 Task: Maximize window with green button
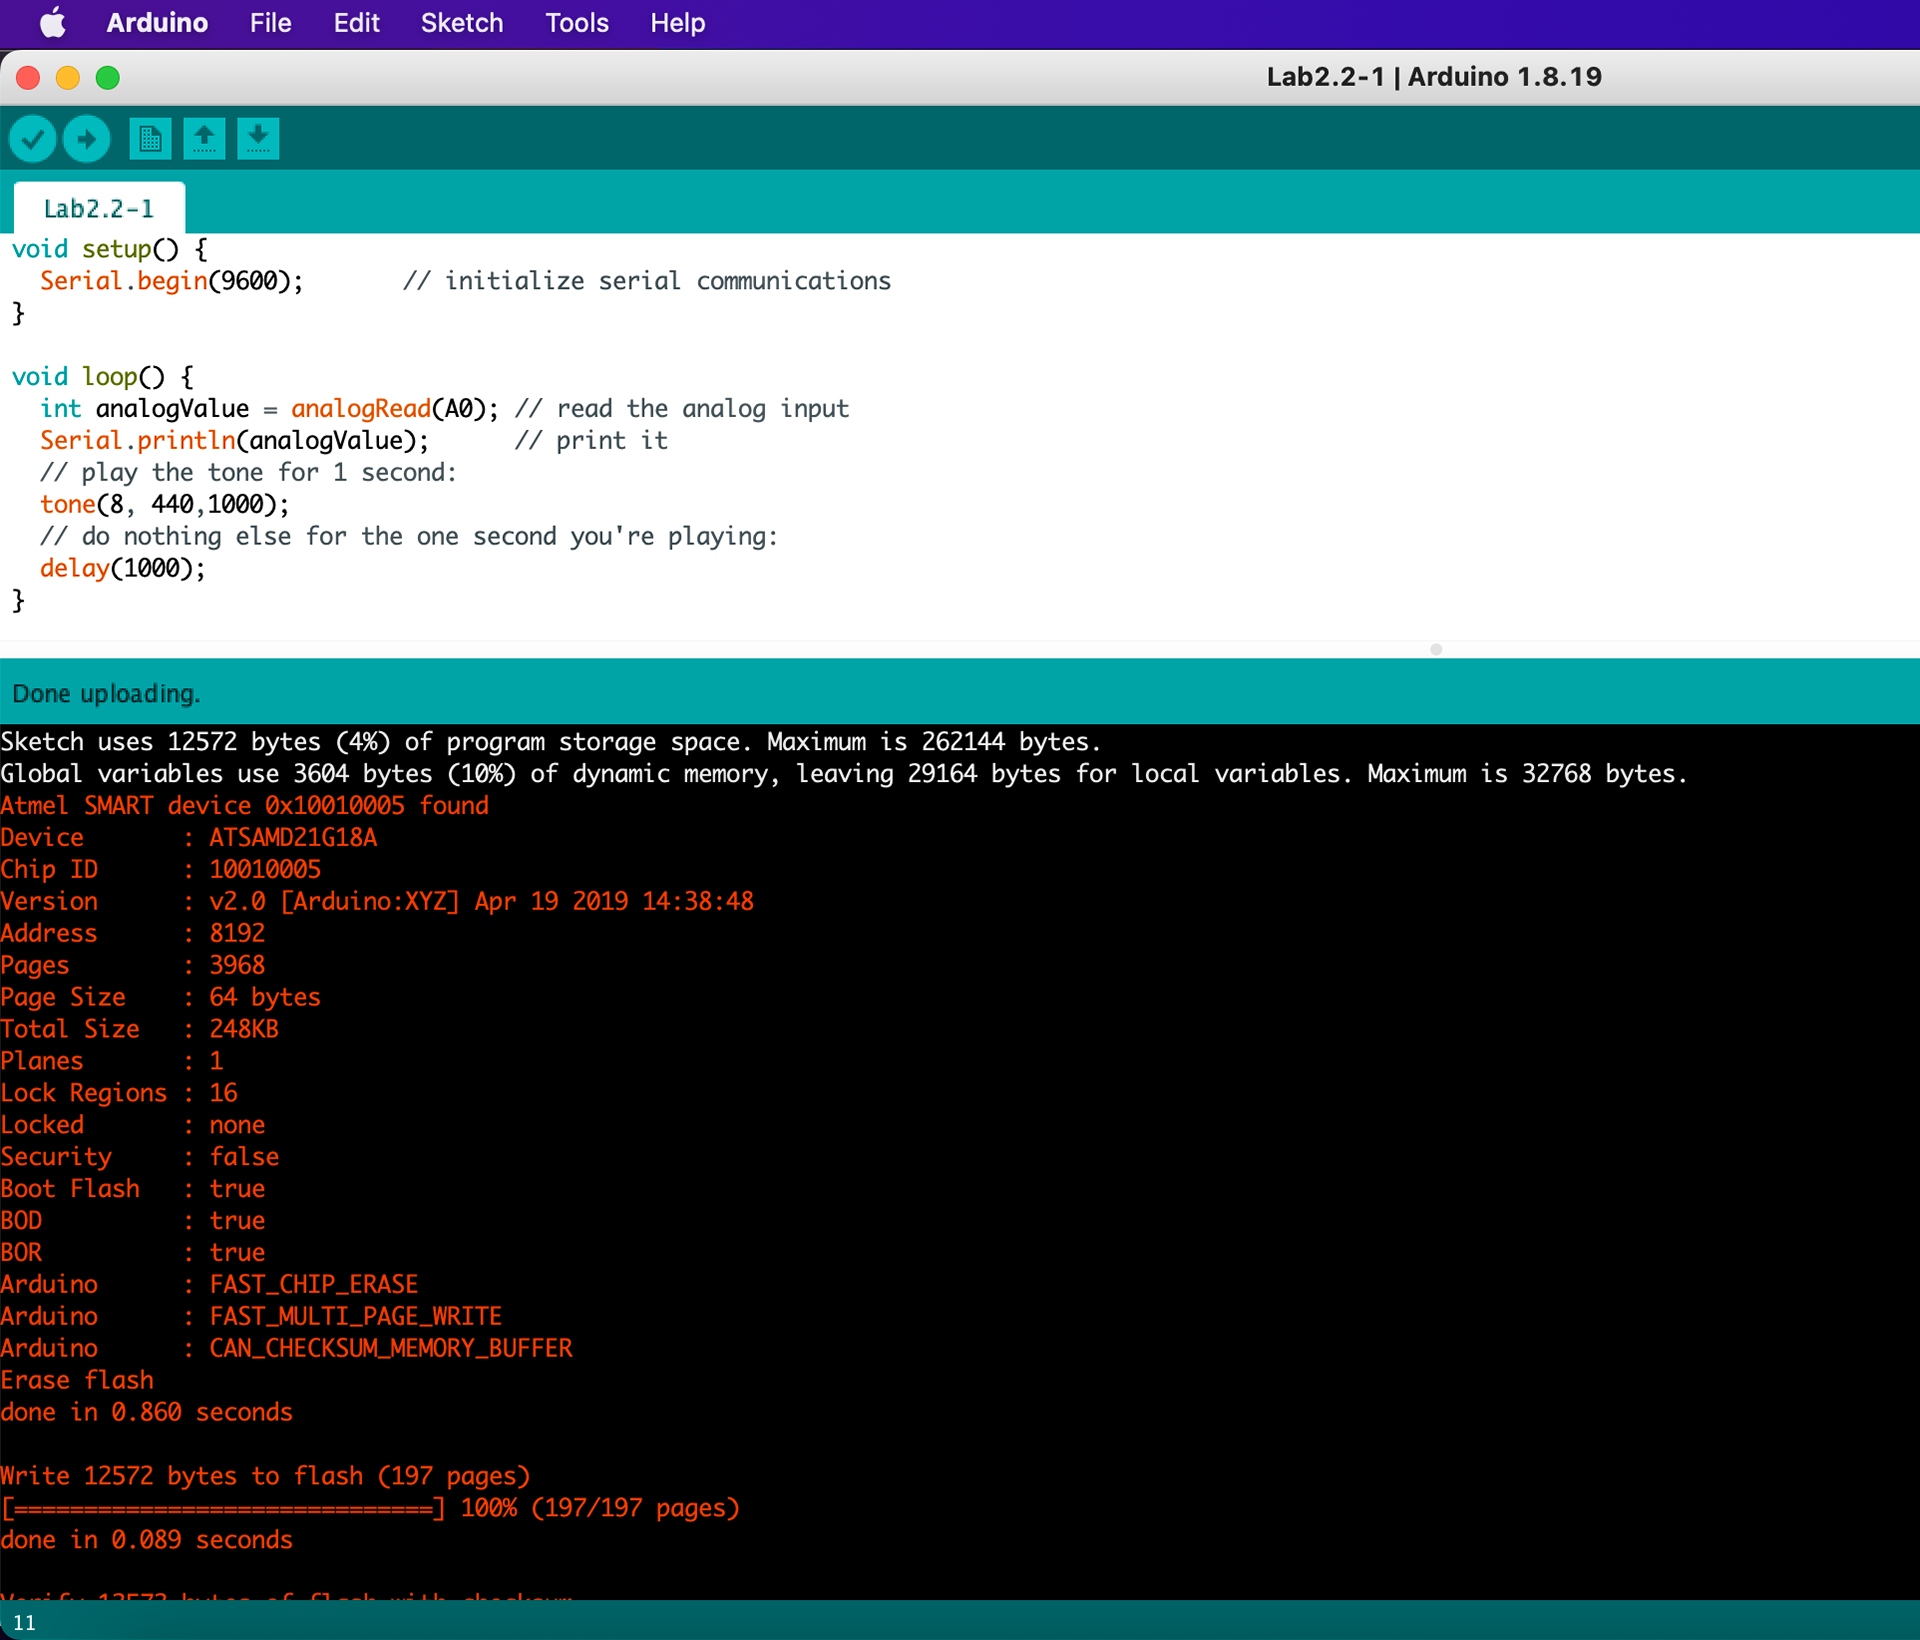click(108, 78)
